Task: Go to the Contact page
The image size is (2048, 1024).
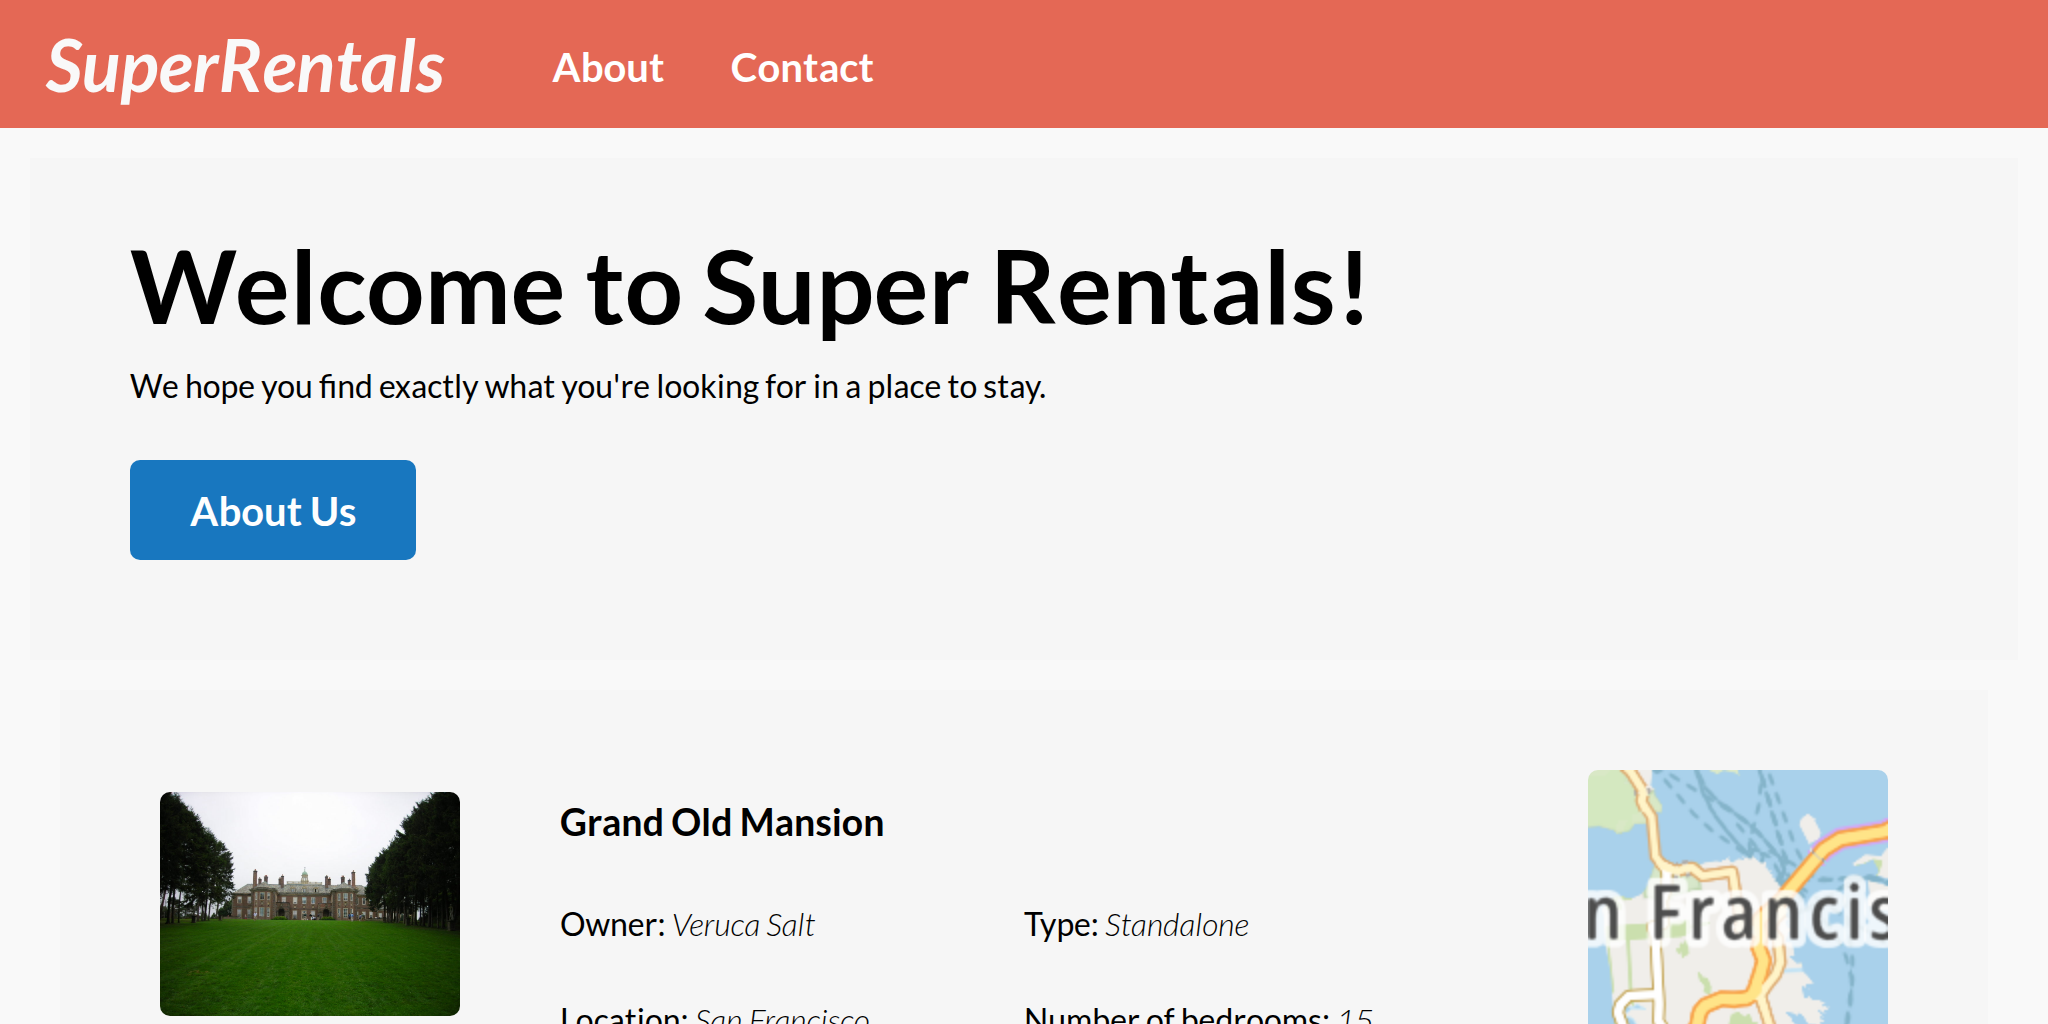Action: [801, 68]
